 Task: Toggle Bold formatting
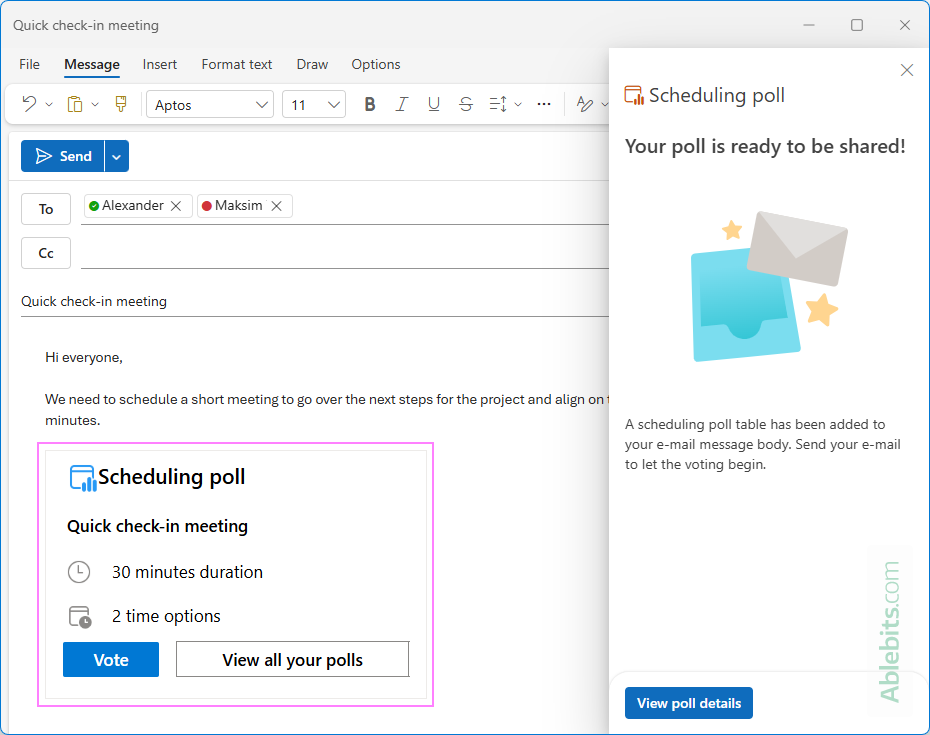pyautogui.click(x=369, y=103)
